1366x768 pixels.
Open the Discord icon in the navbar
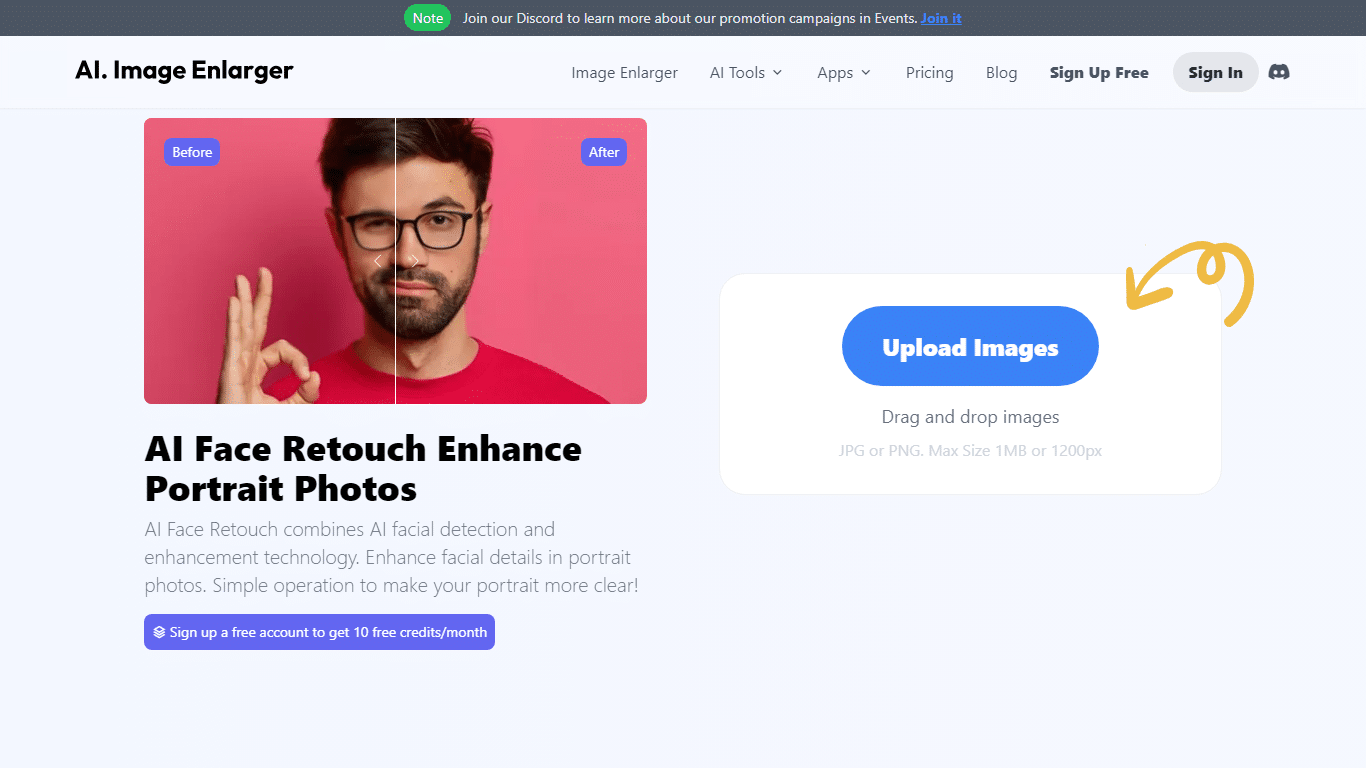pos(1278,72)
